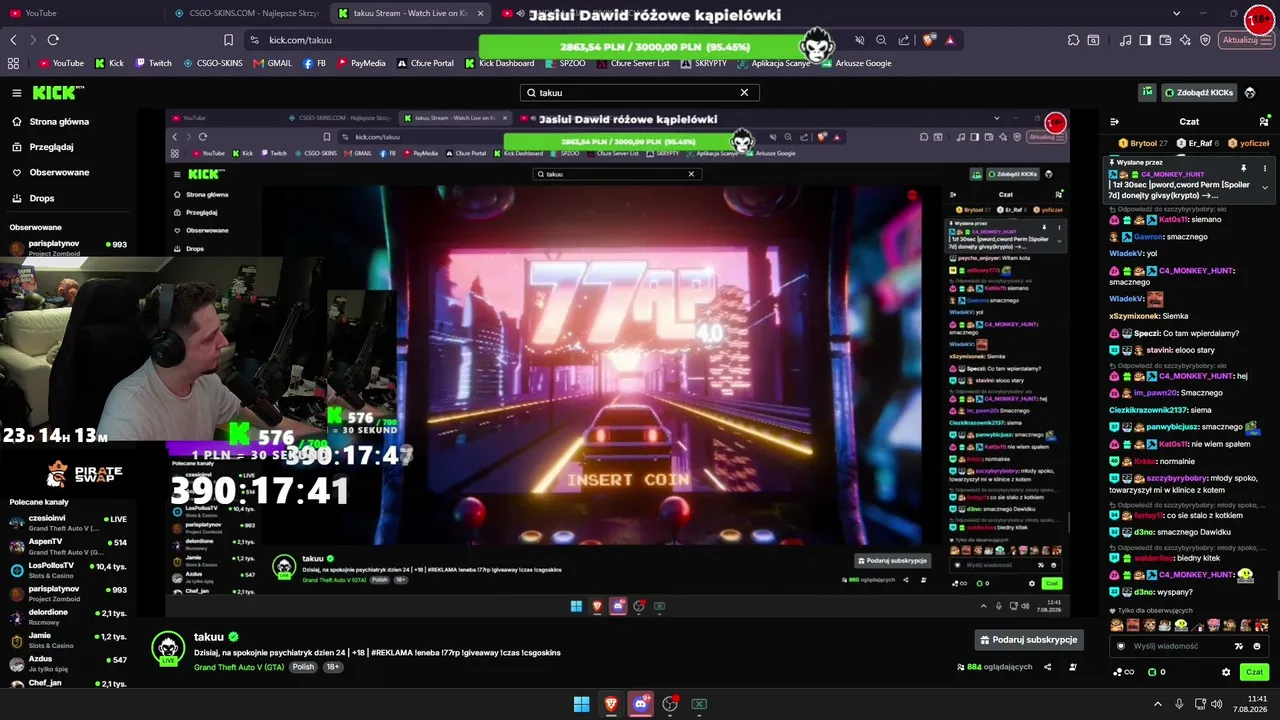Click the Polish language tag
The image size is (1280, 720).
[303, 667]
